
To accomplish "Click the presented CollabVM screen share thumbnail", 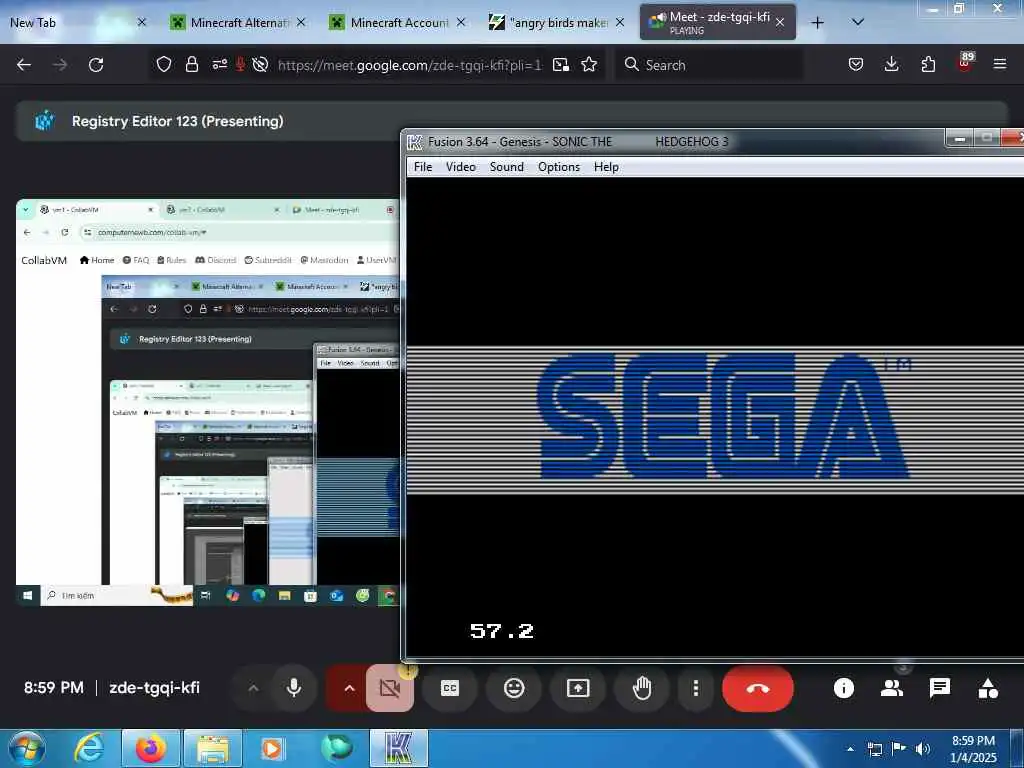I will click(x=208, y=402).
